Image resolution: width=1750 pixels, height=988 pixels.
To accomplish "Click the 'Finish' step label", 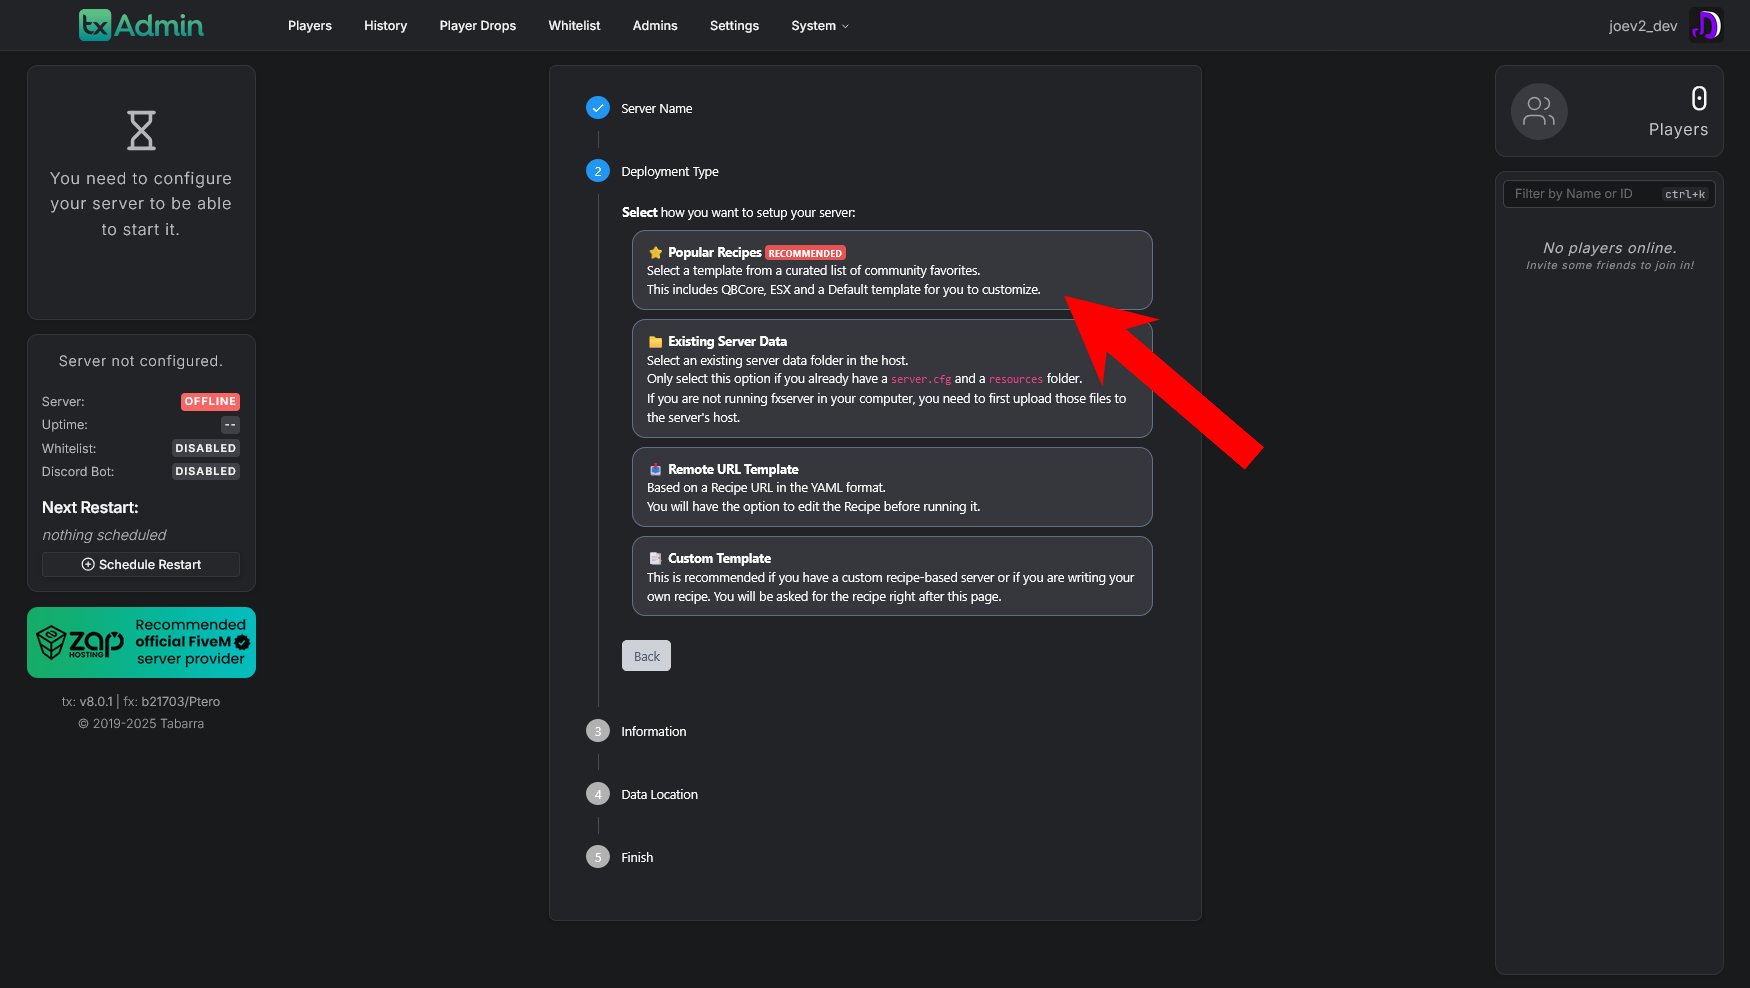I will [x=637, y=857].
